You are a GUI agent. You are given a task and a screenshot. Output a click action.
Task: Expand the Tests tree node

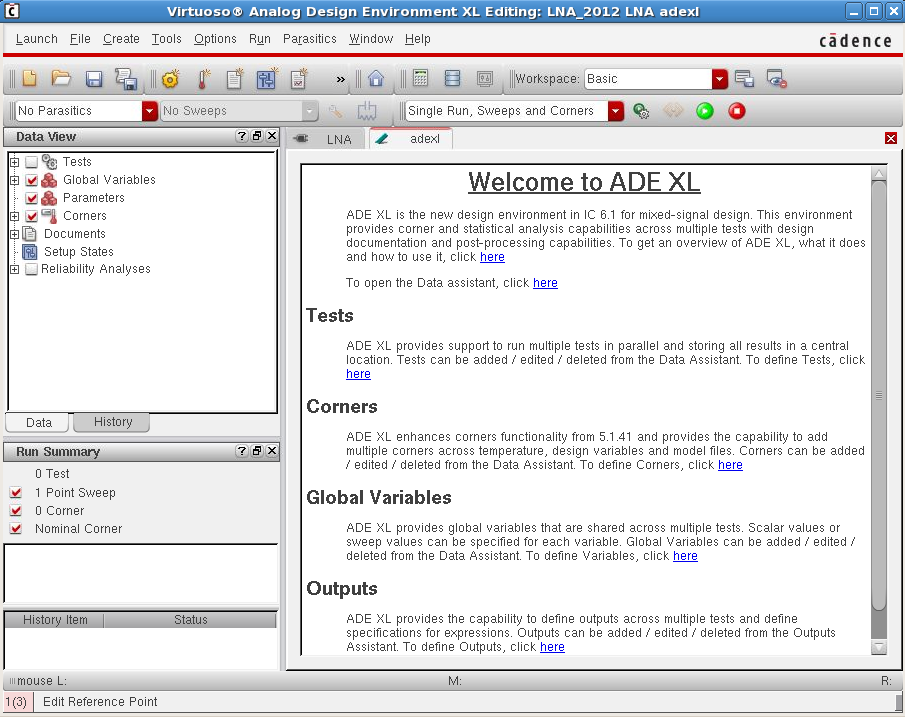(14, 162)
